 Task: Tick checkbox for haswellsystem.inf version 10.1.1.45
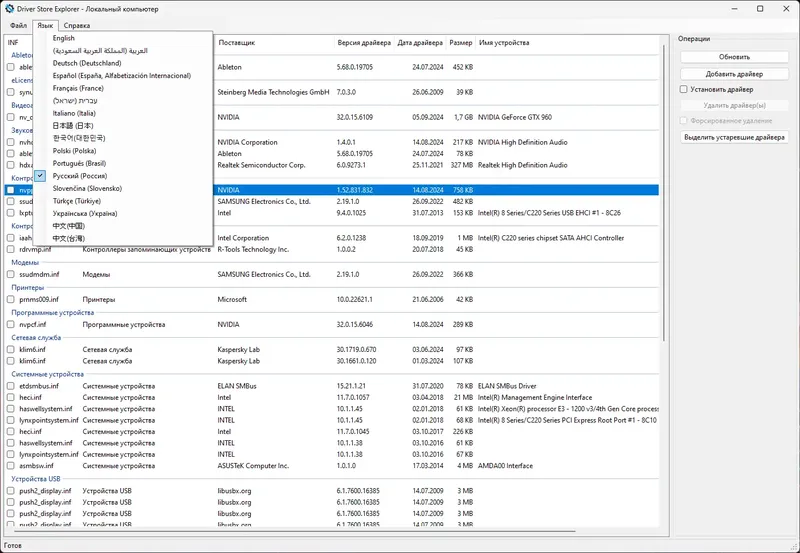[11, 409]
